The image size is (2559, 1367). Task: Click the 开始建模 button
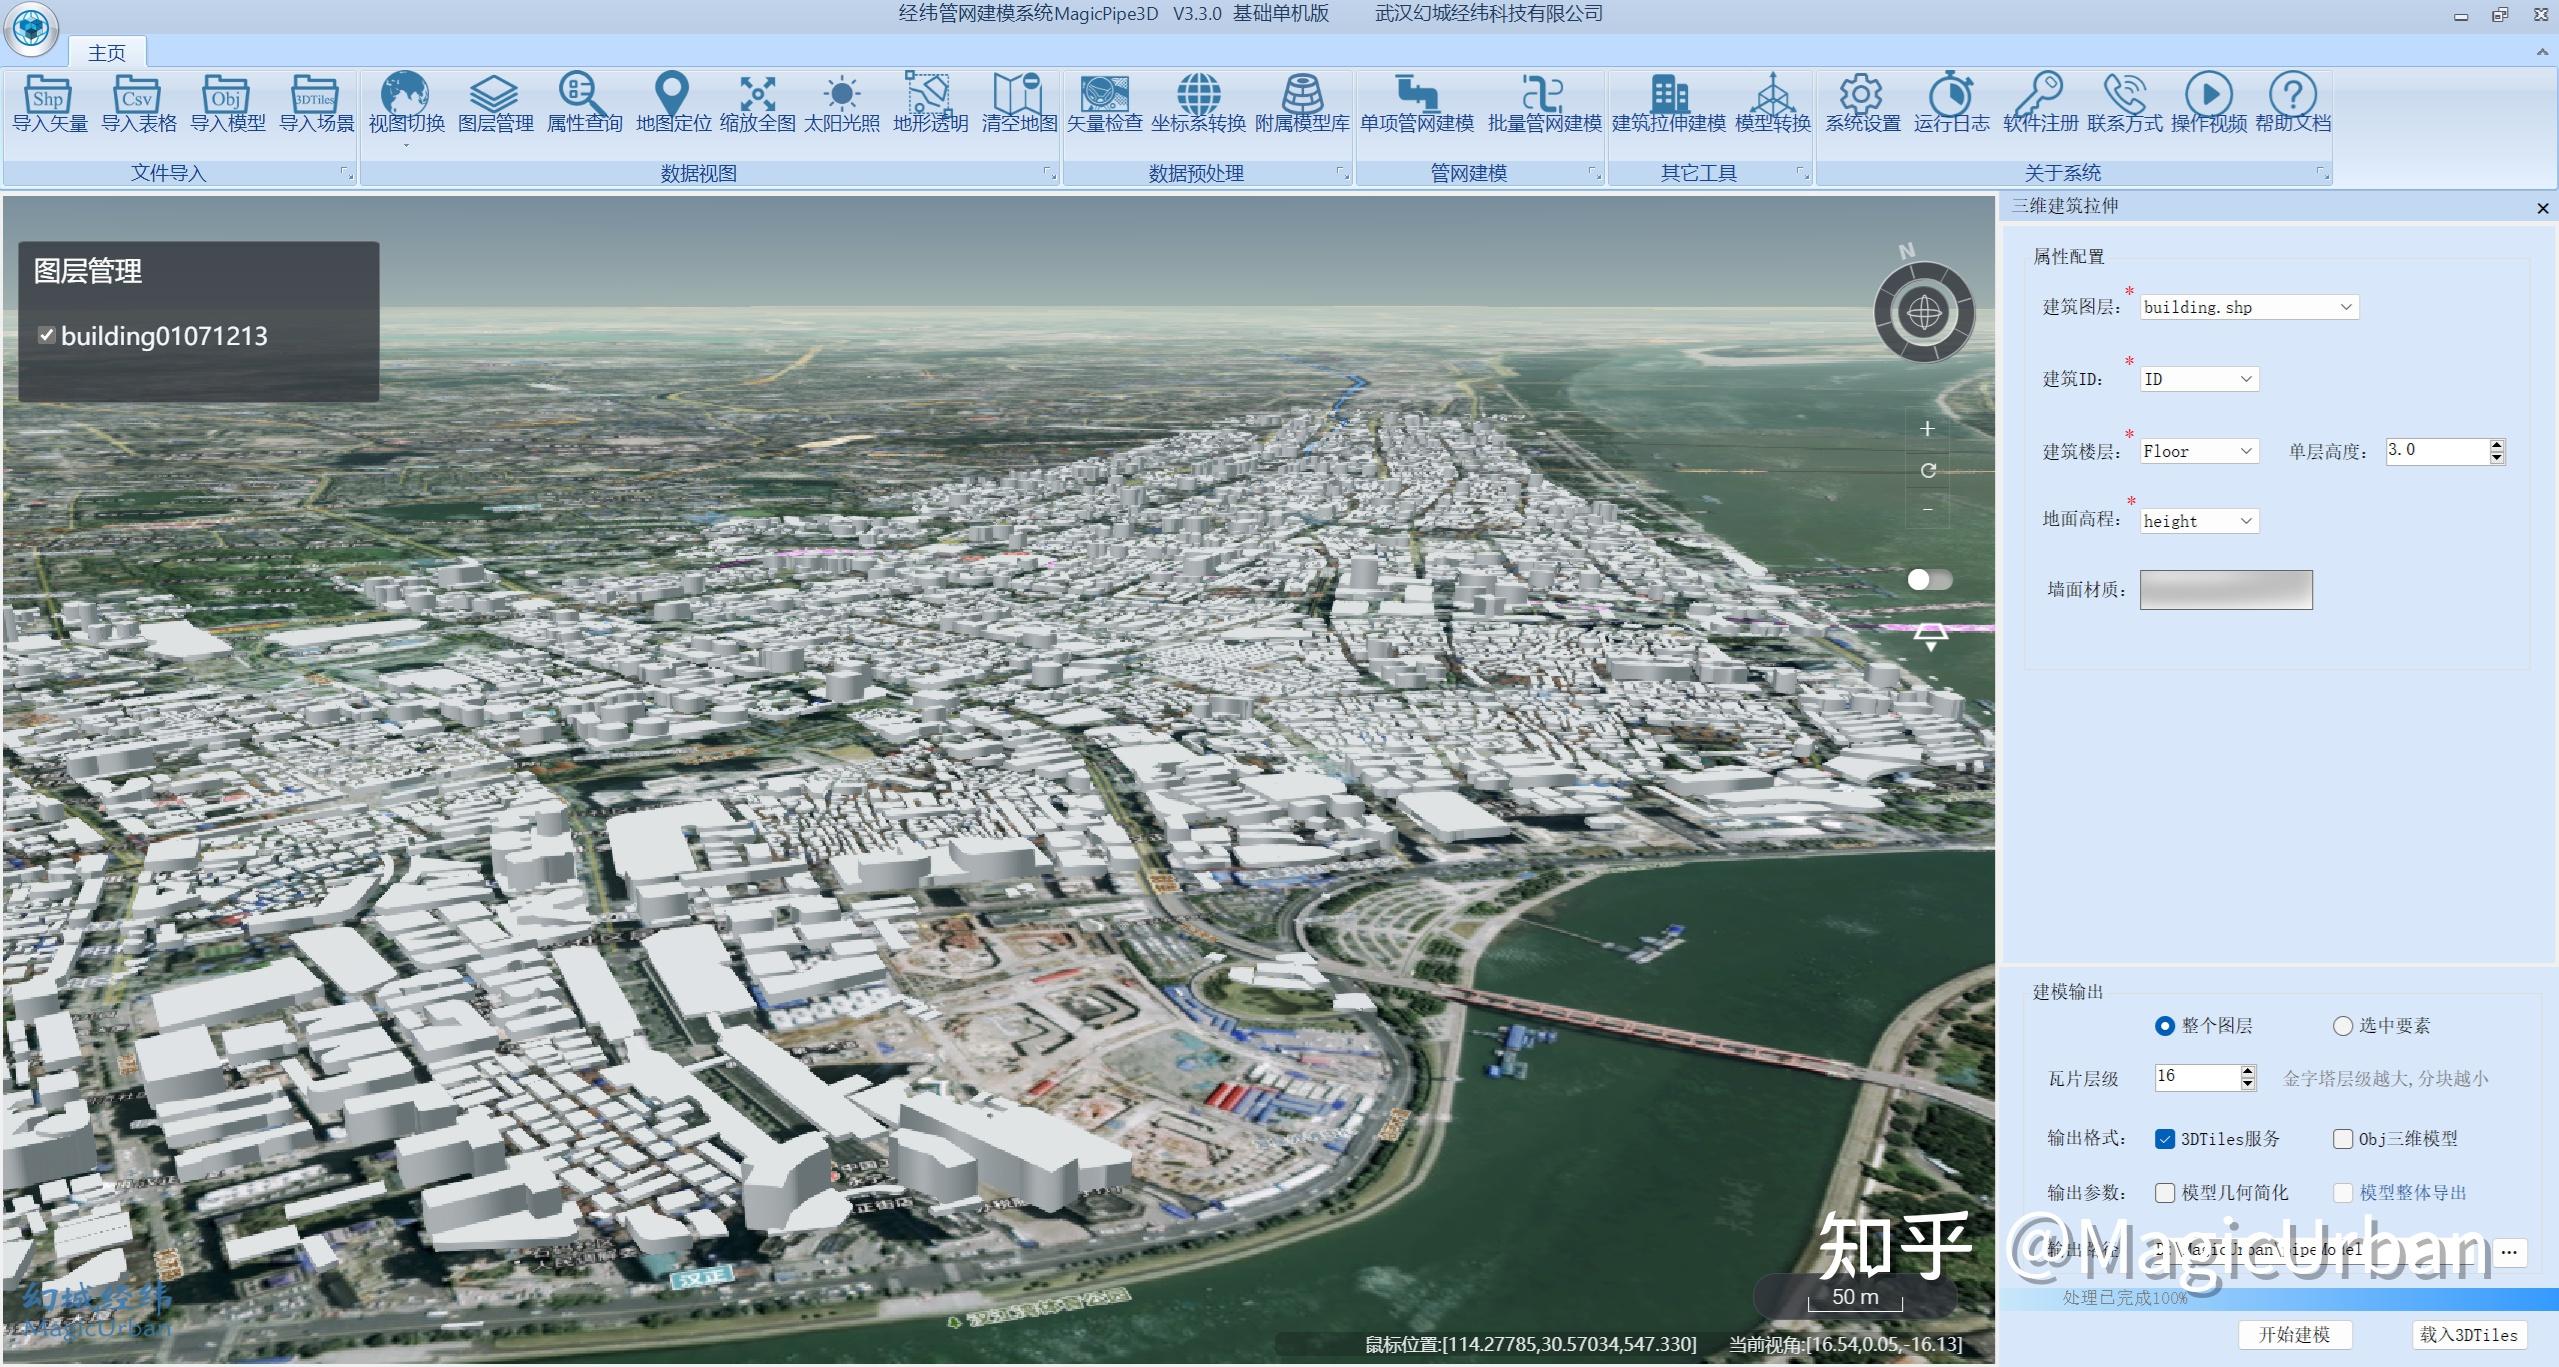(2293, 1335)
